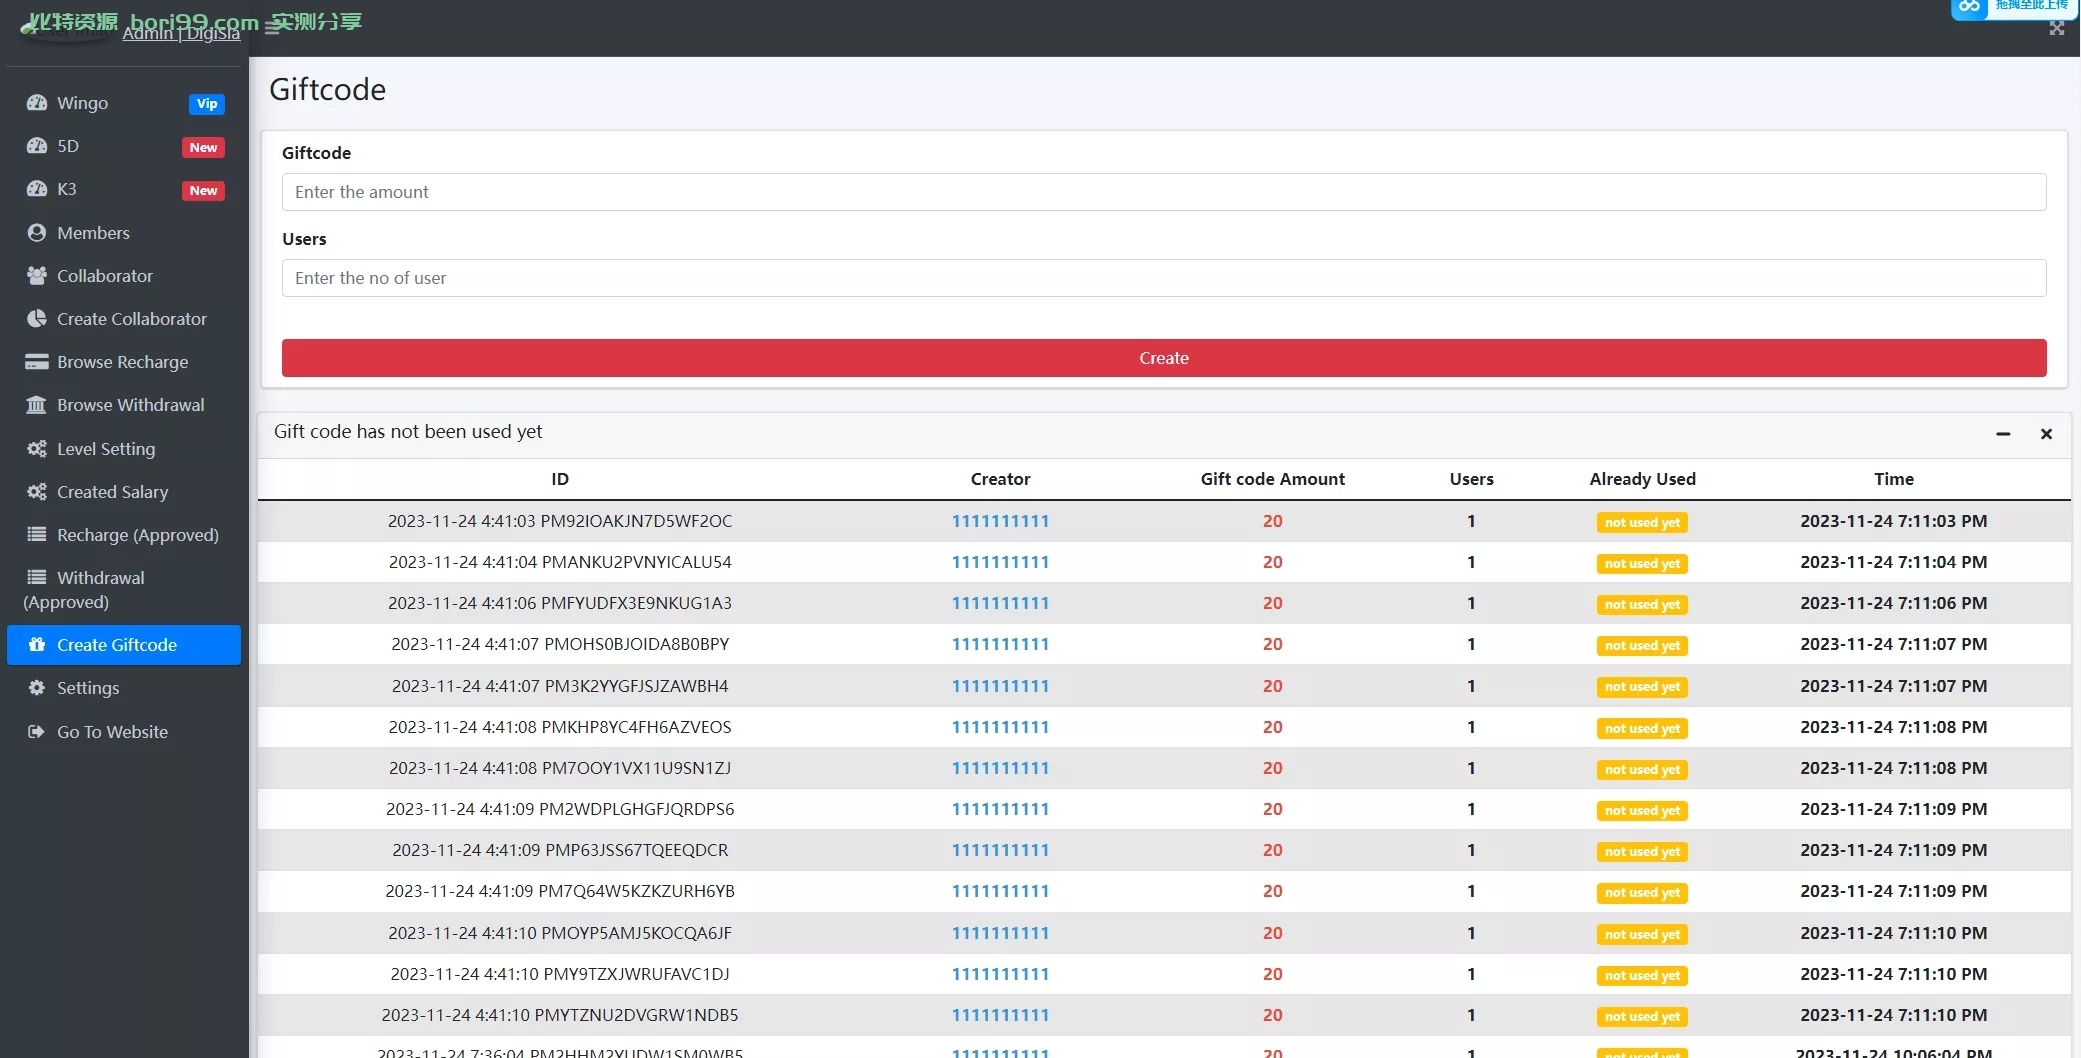
Task: Click the Gift code Amount column header
Action: (1272, 479)
